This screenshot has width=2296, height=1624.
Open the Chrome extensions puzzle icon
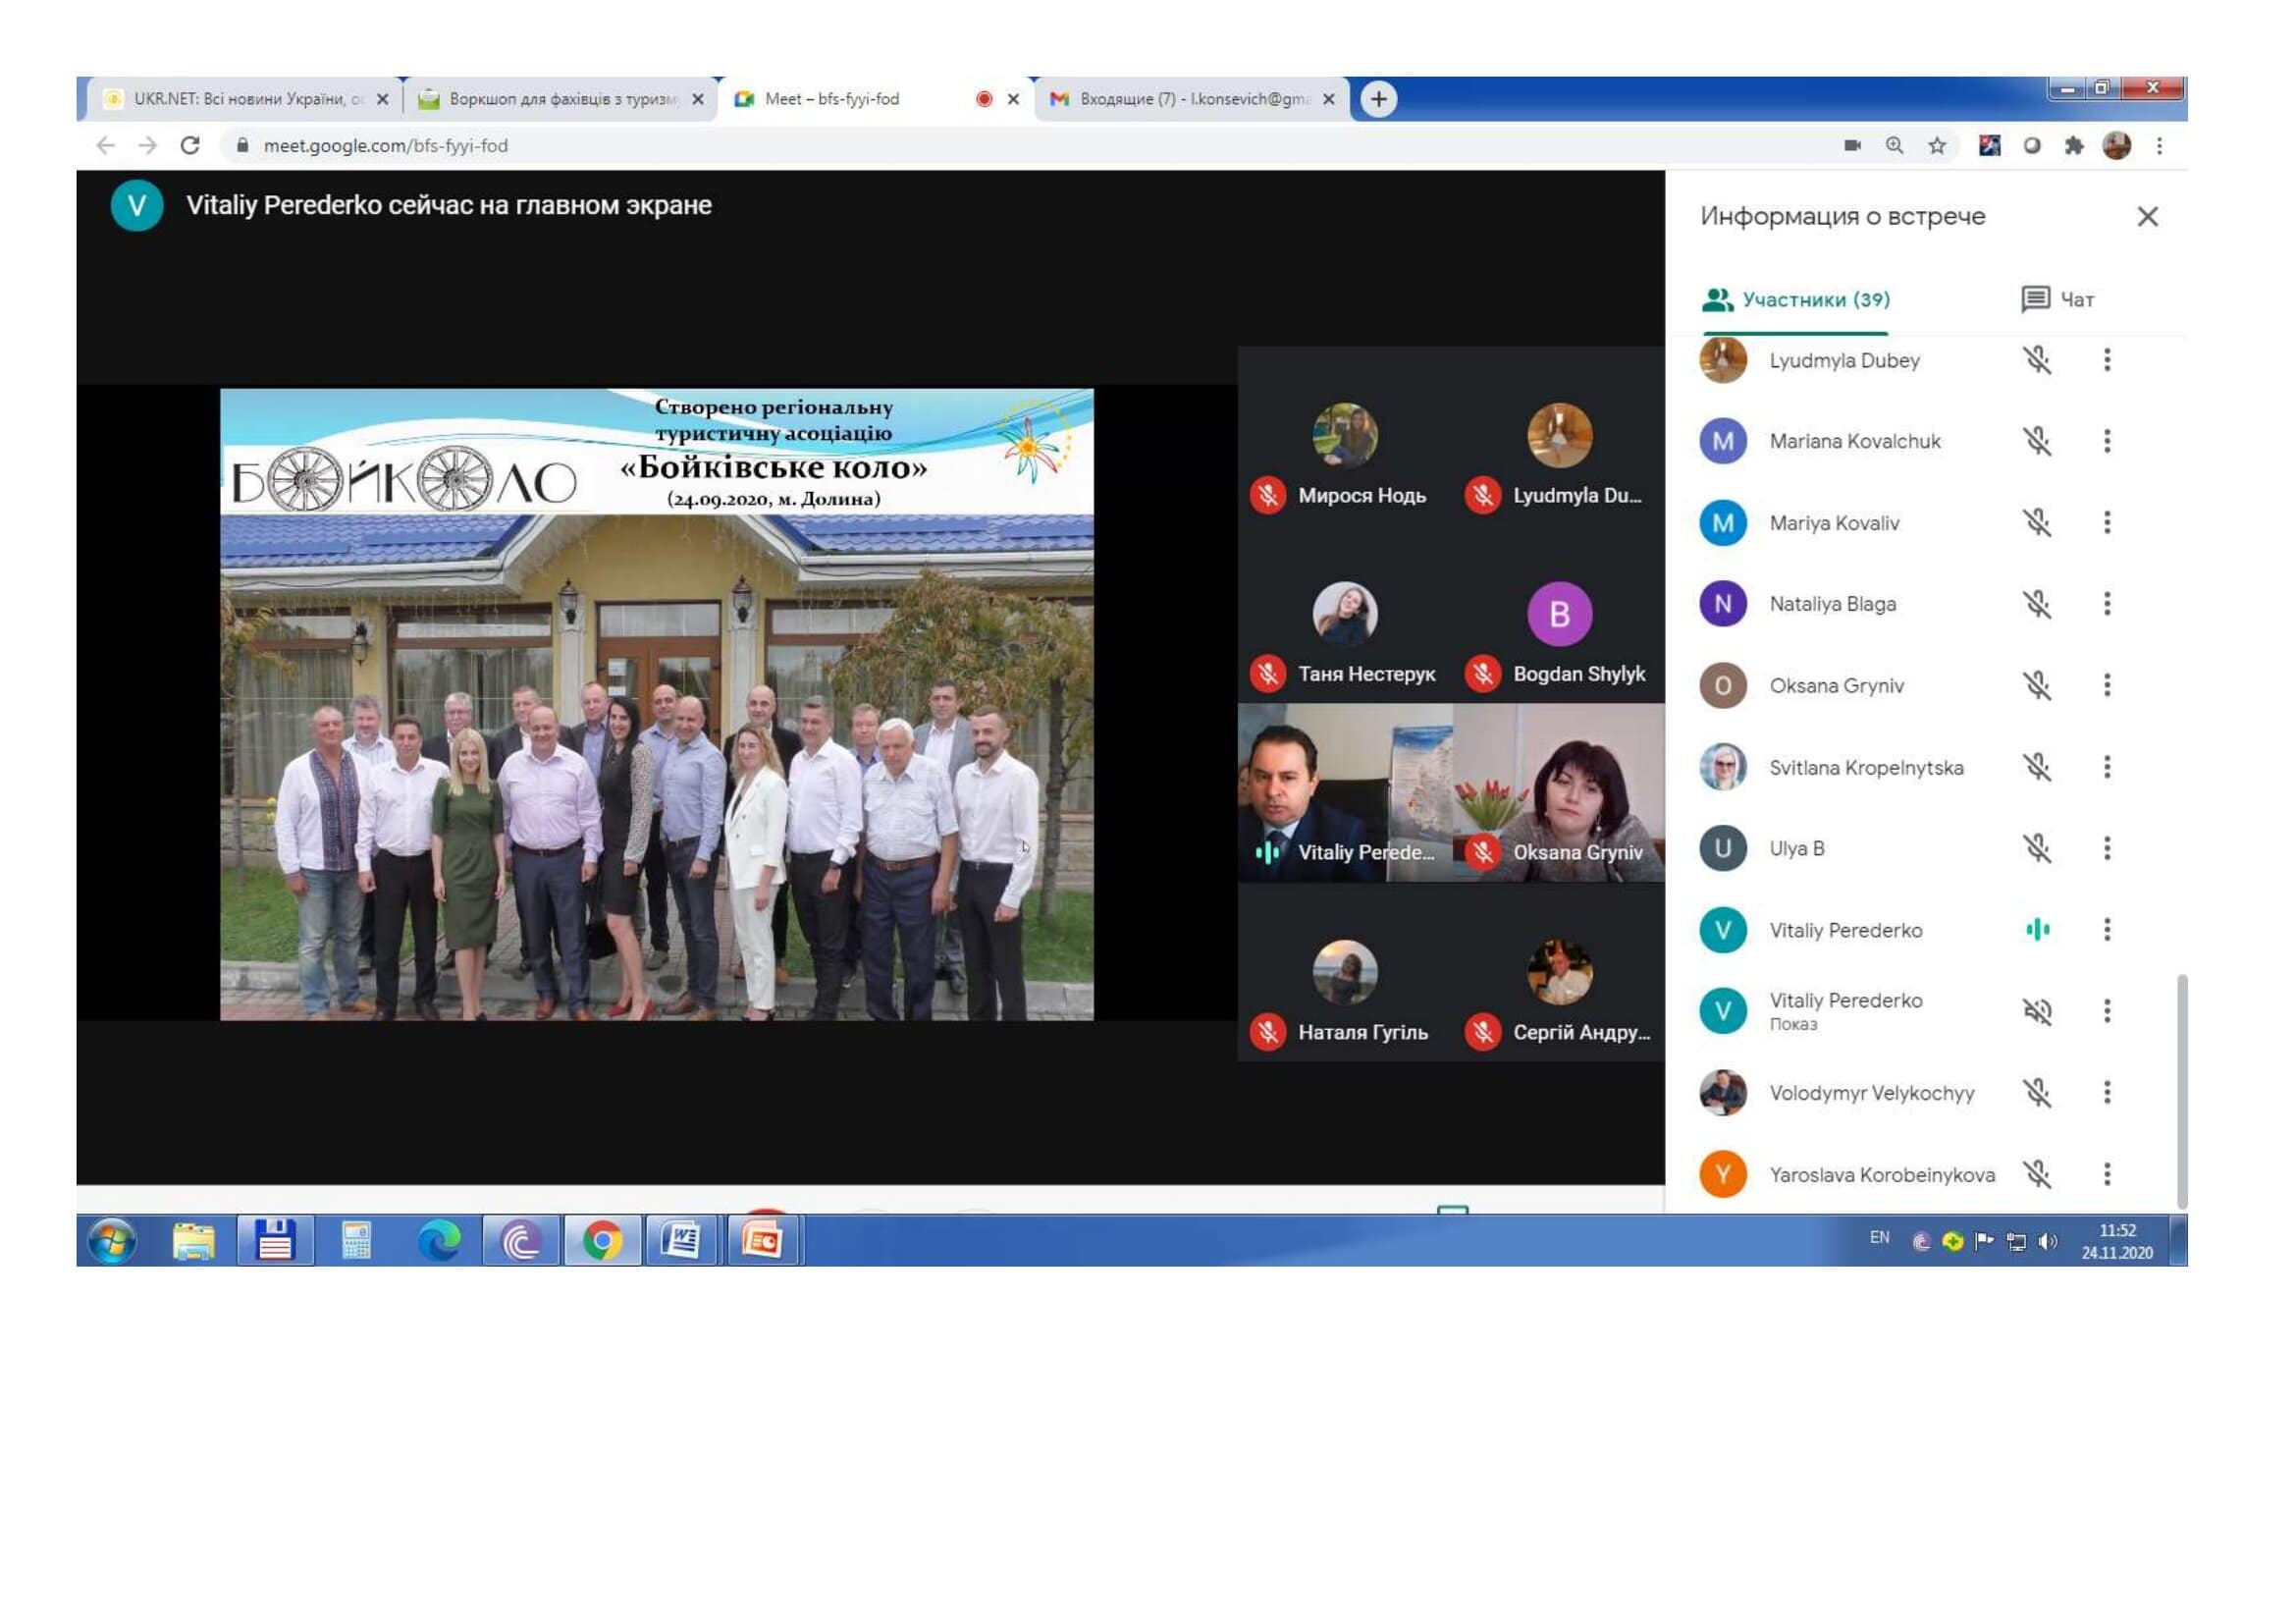[2074, 146]
